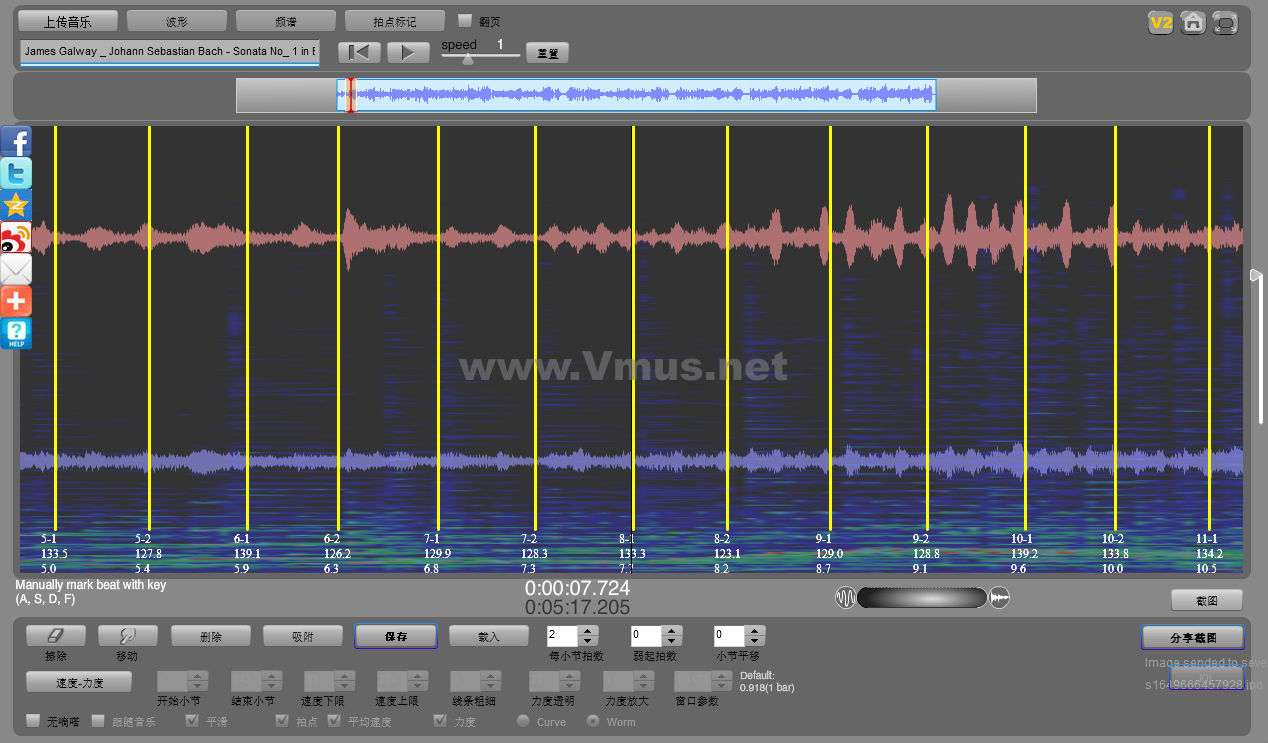This screenshot has width=1268, height=743.
Task: Toggle the 平均速度 checkbox
Action: tap(334, 720)
